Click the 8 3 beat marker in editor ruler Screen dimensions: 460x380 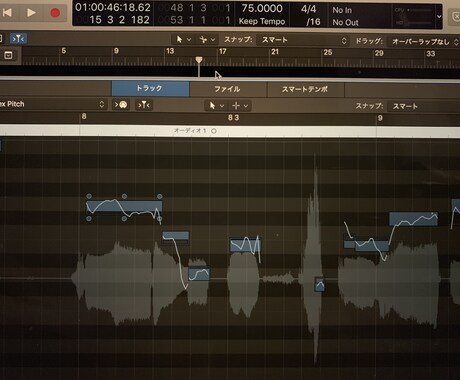[234, 118]
